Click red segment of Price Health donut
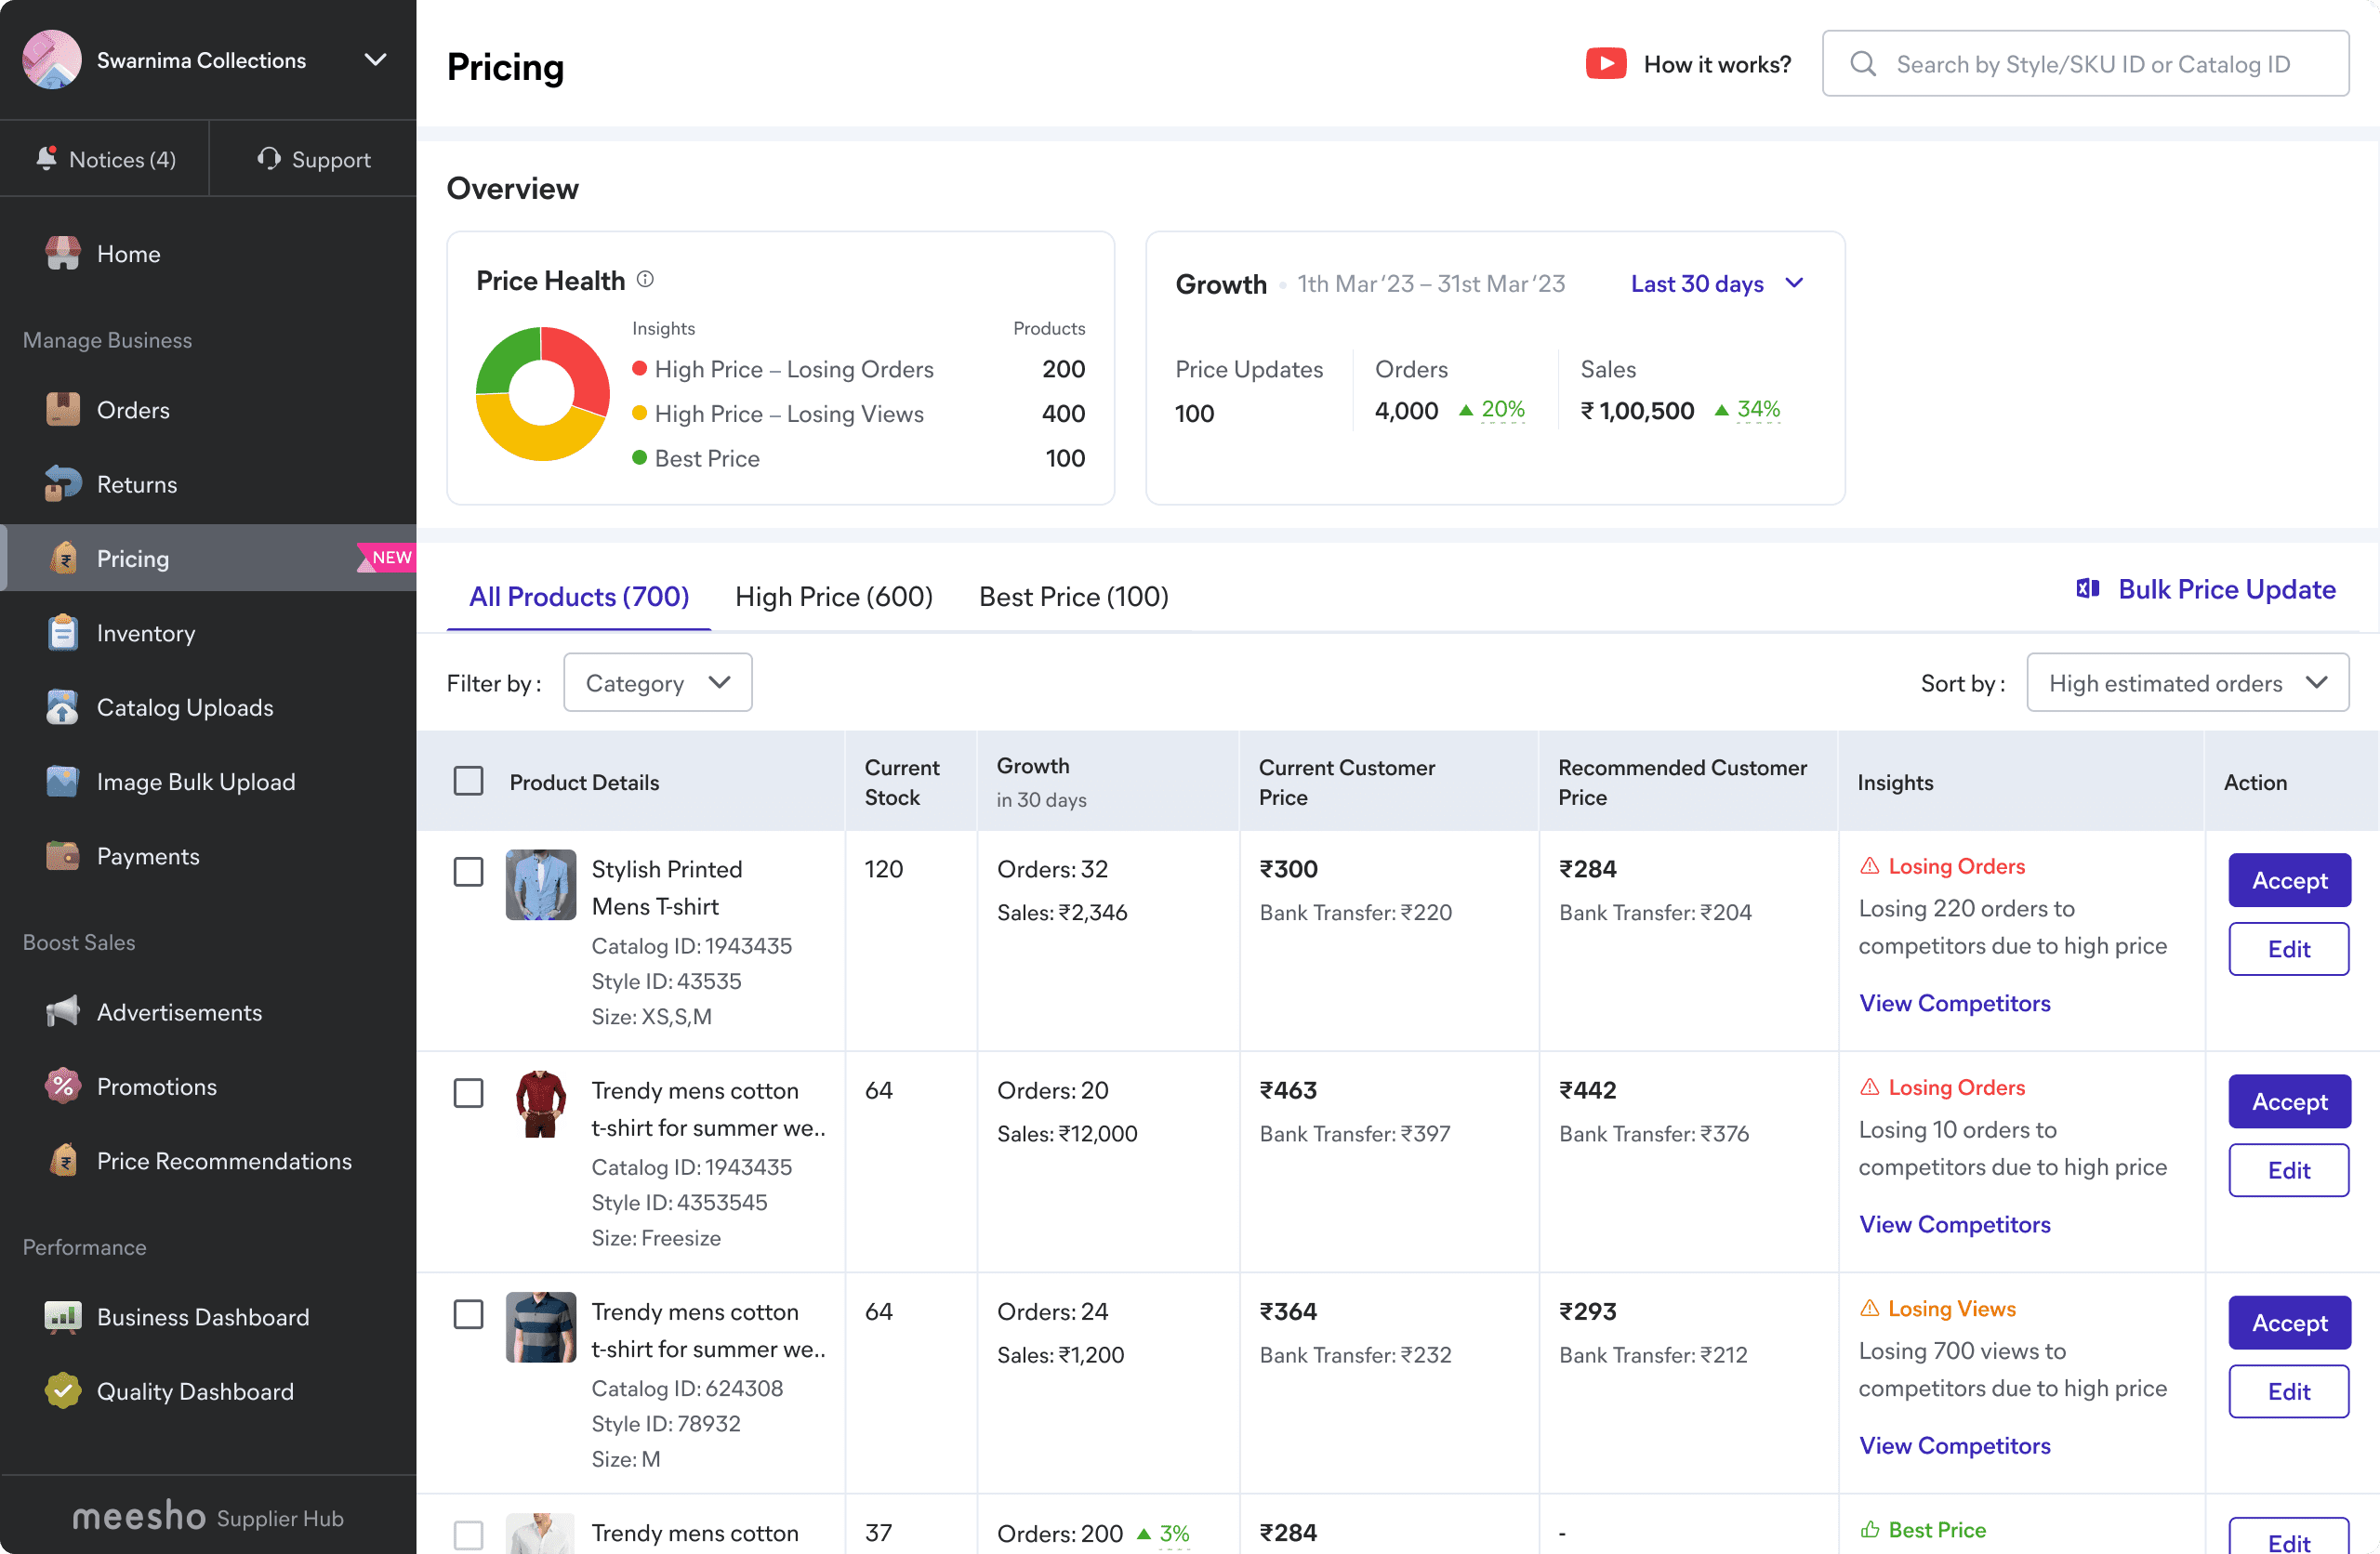 point(581,367)
